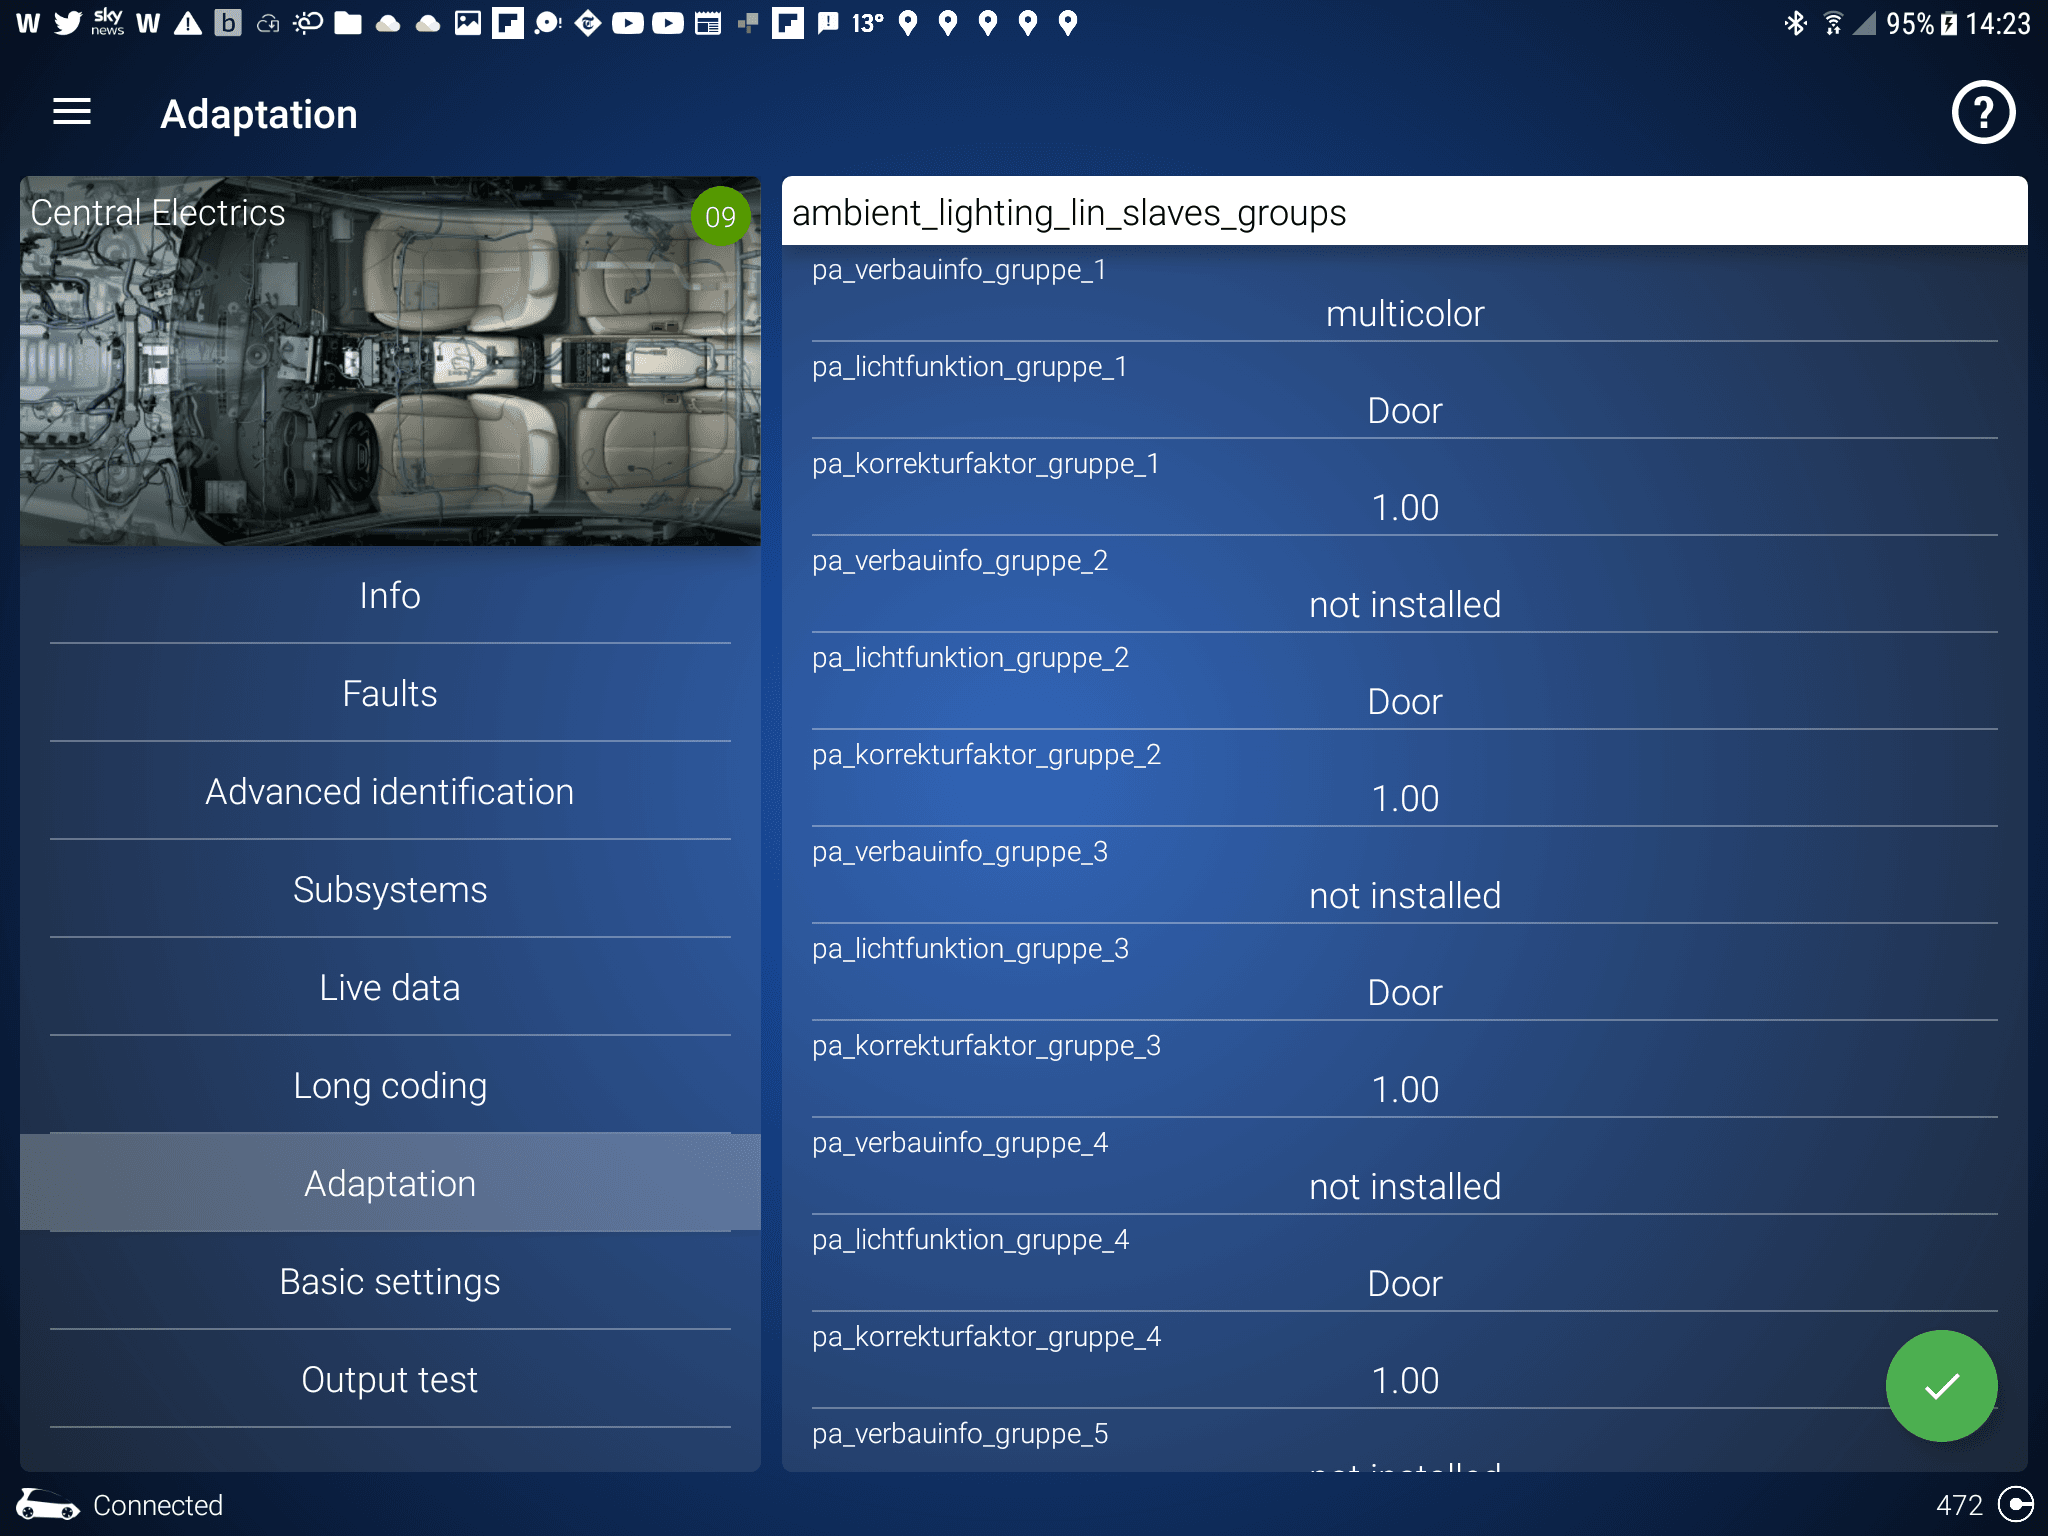Tap the ambient_lighting_lin_slaves_groups channel field
The image size is (2048, 1536).
(x=1404, y=212)
